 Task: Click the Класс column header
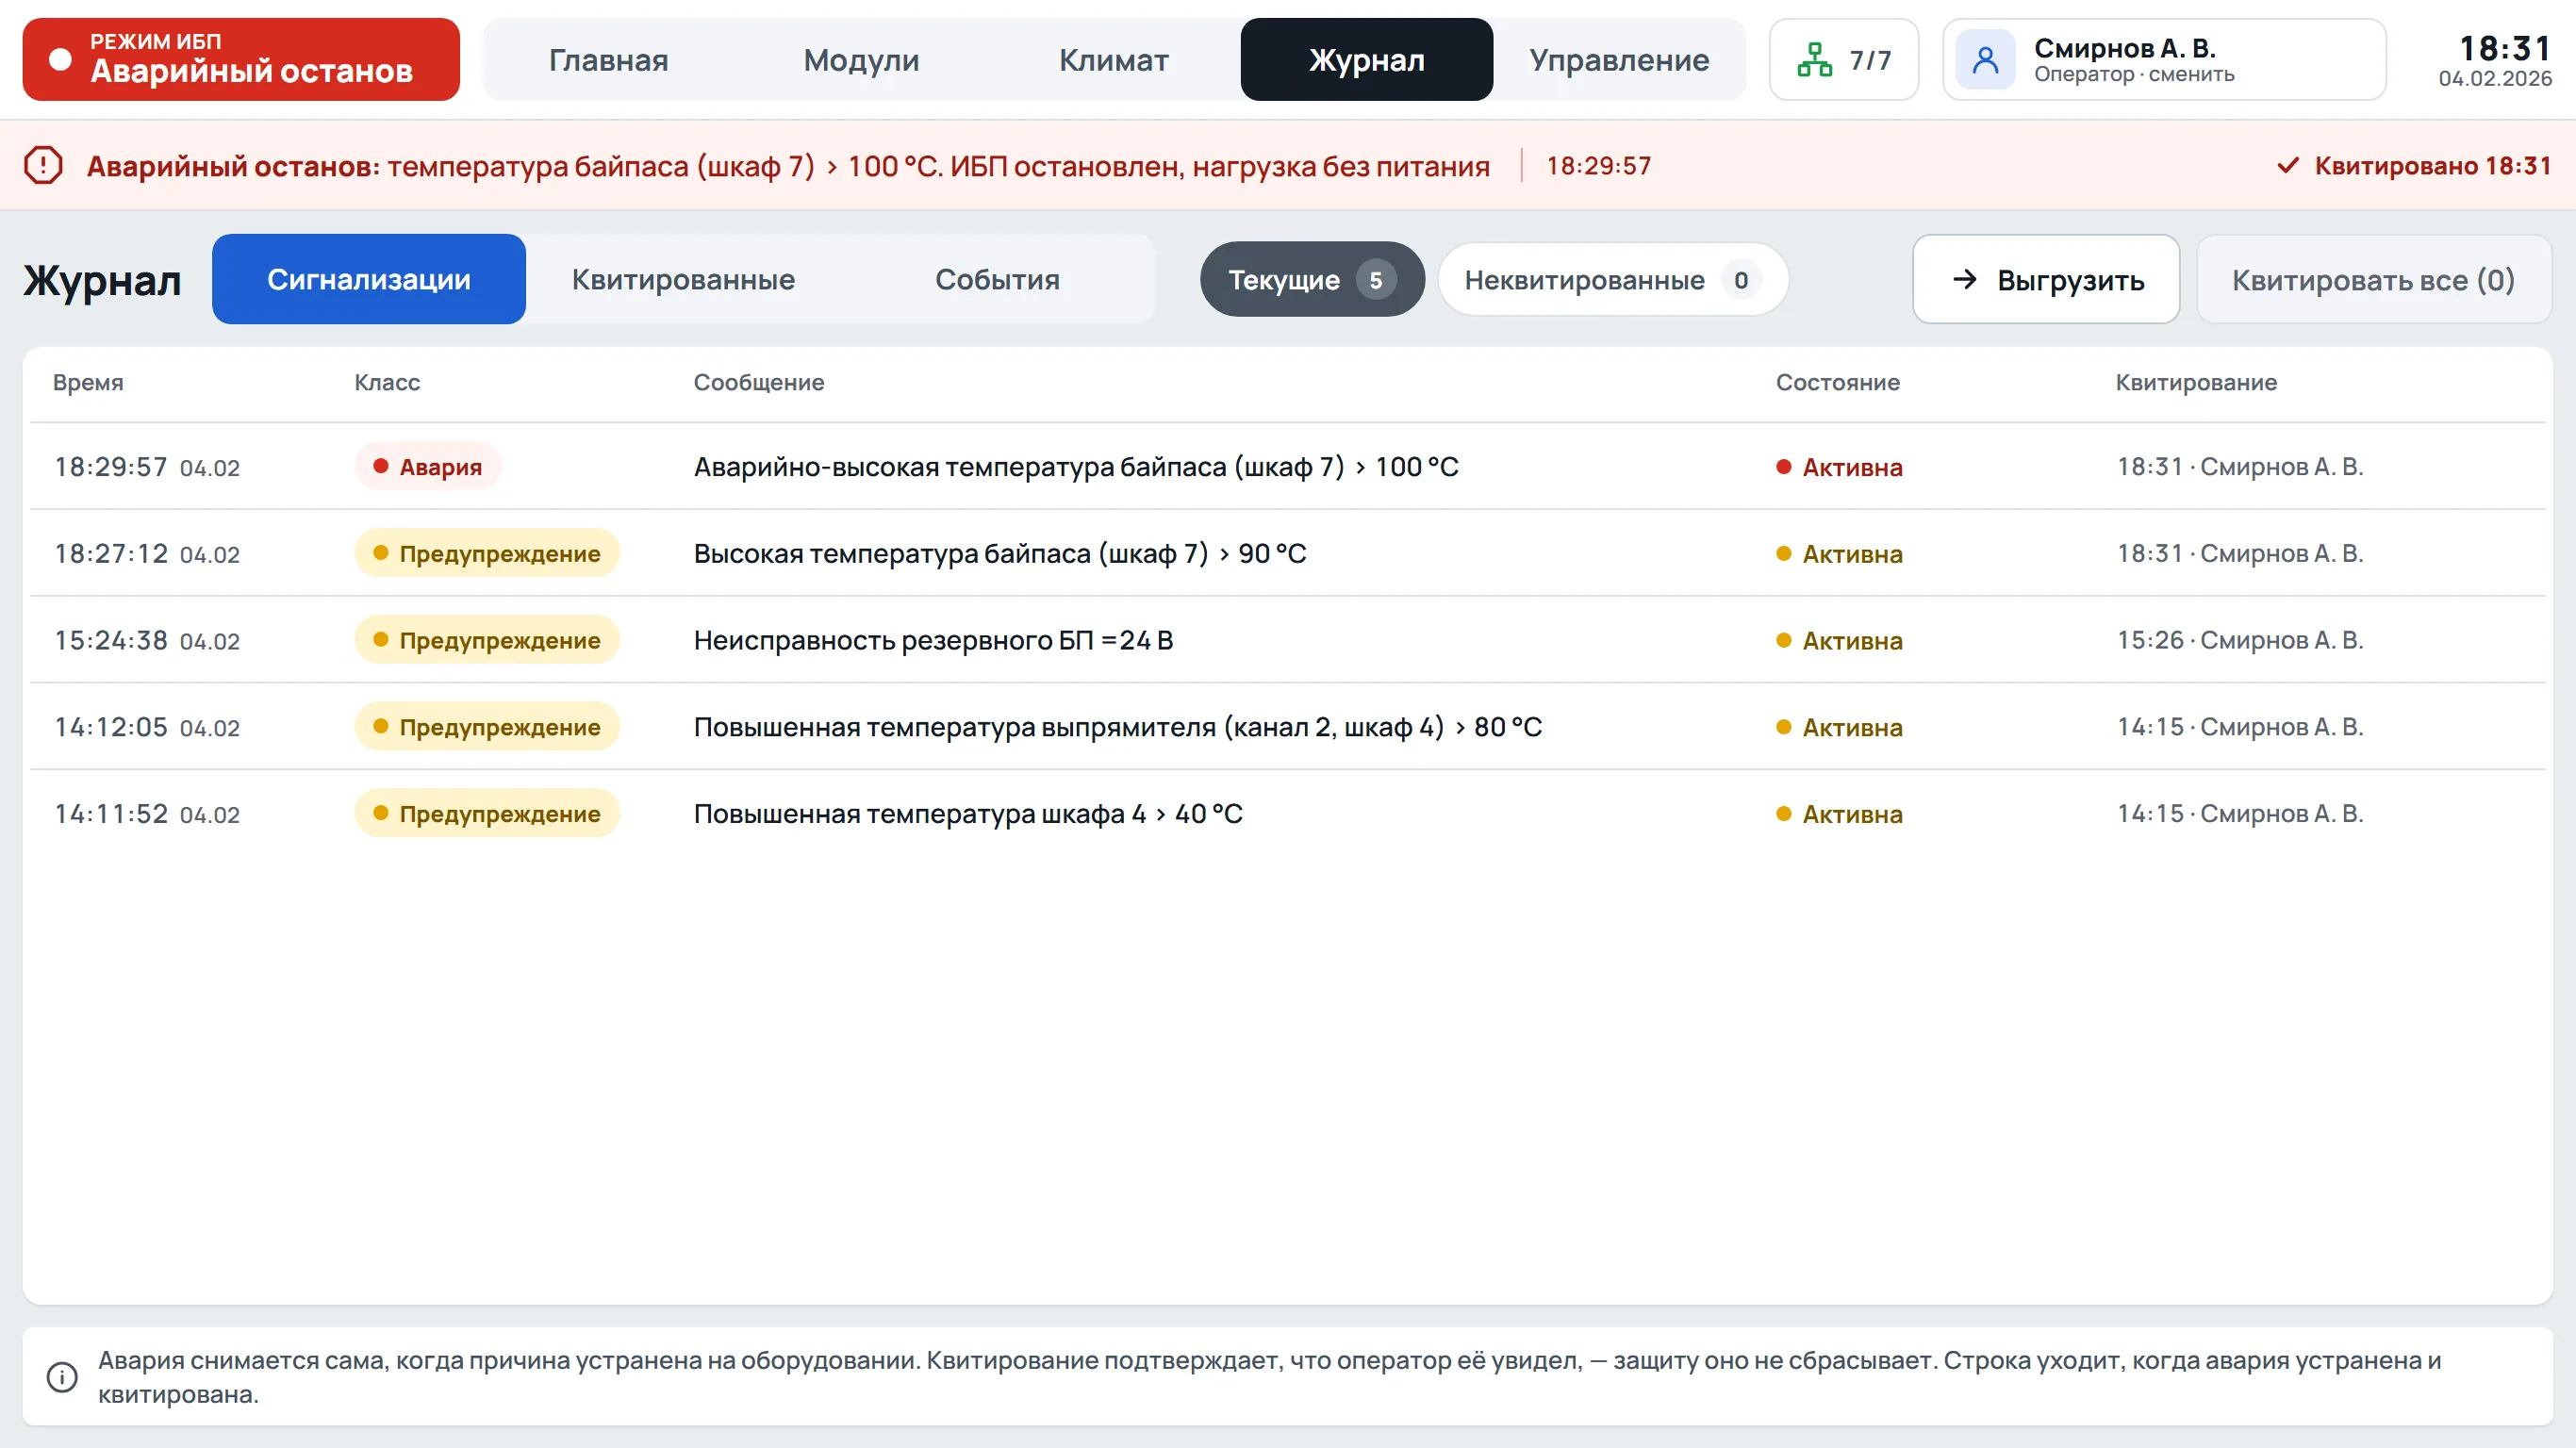(387, 382)
